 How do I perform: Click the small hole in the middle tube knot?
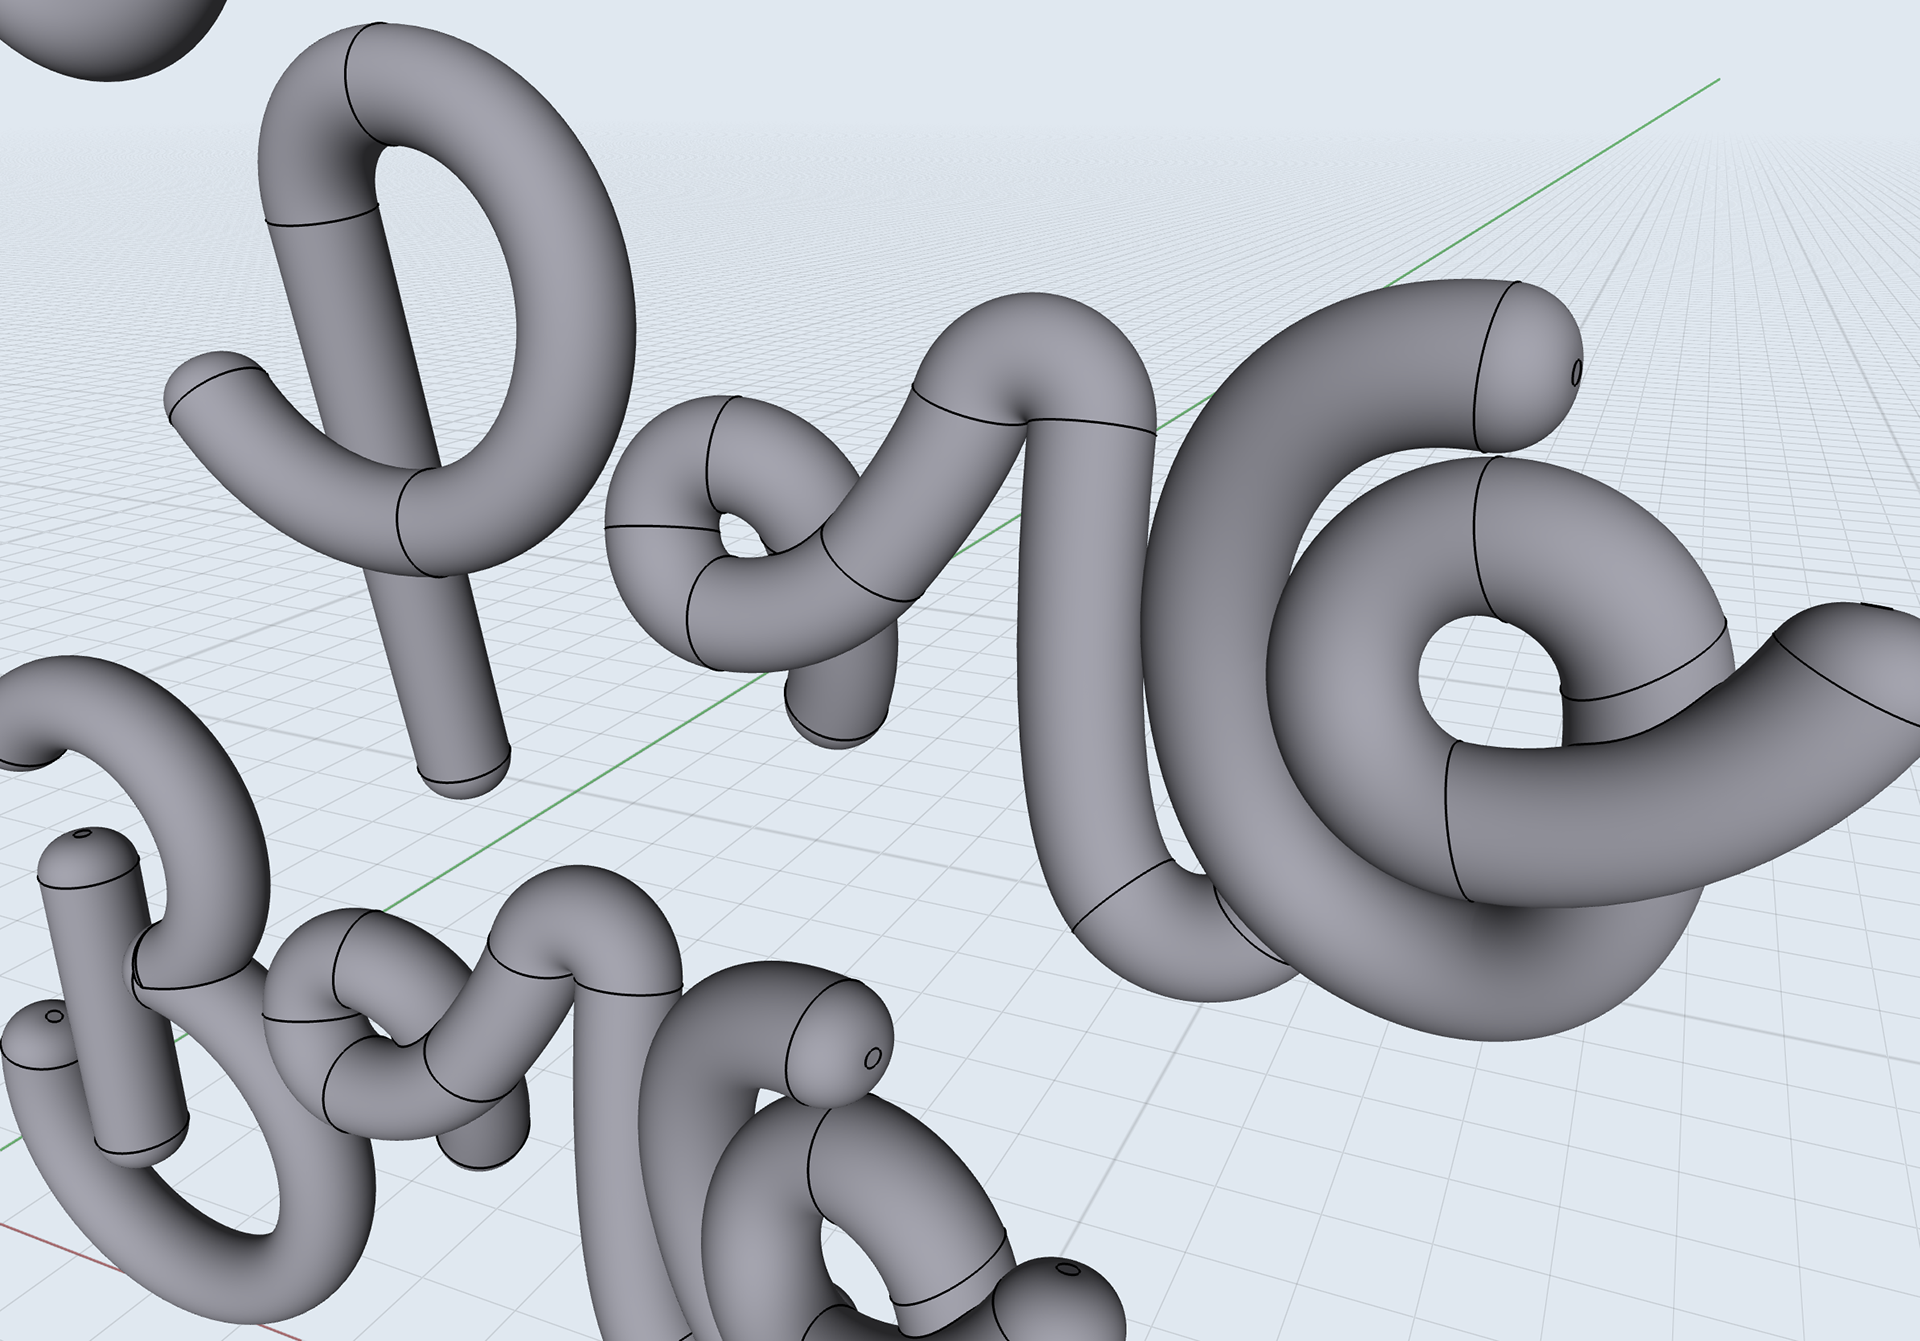point(738,537)
